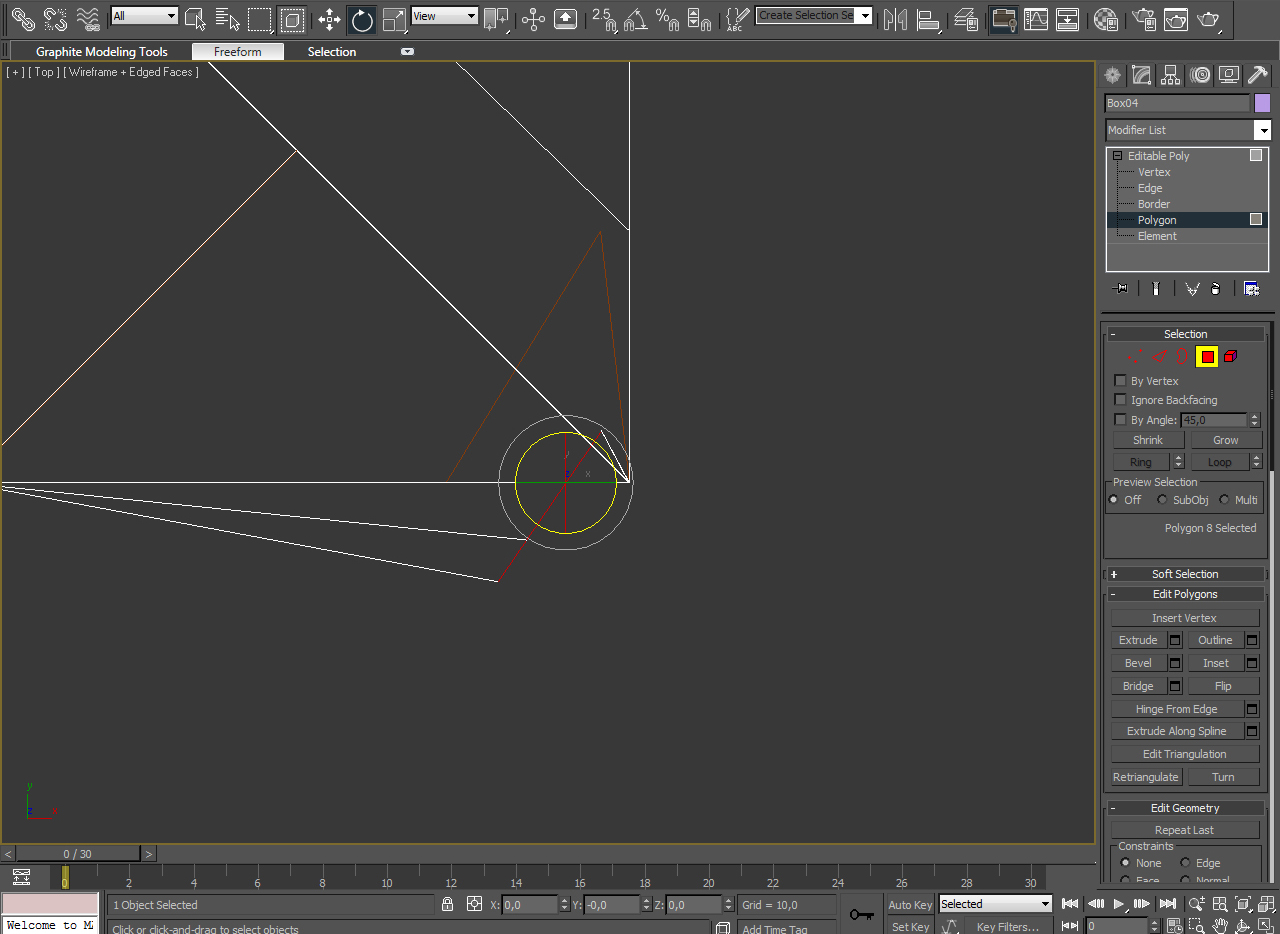Open the Modifier List dropdown
The width and height of the screenshot is (1280, 934).
pyautogui.click(x=1187, y=130)
